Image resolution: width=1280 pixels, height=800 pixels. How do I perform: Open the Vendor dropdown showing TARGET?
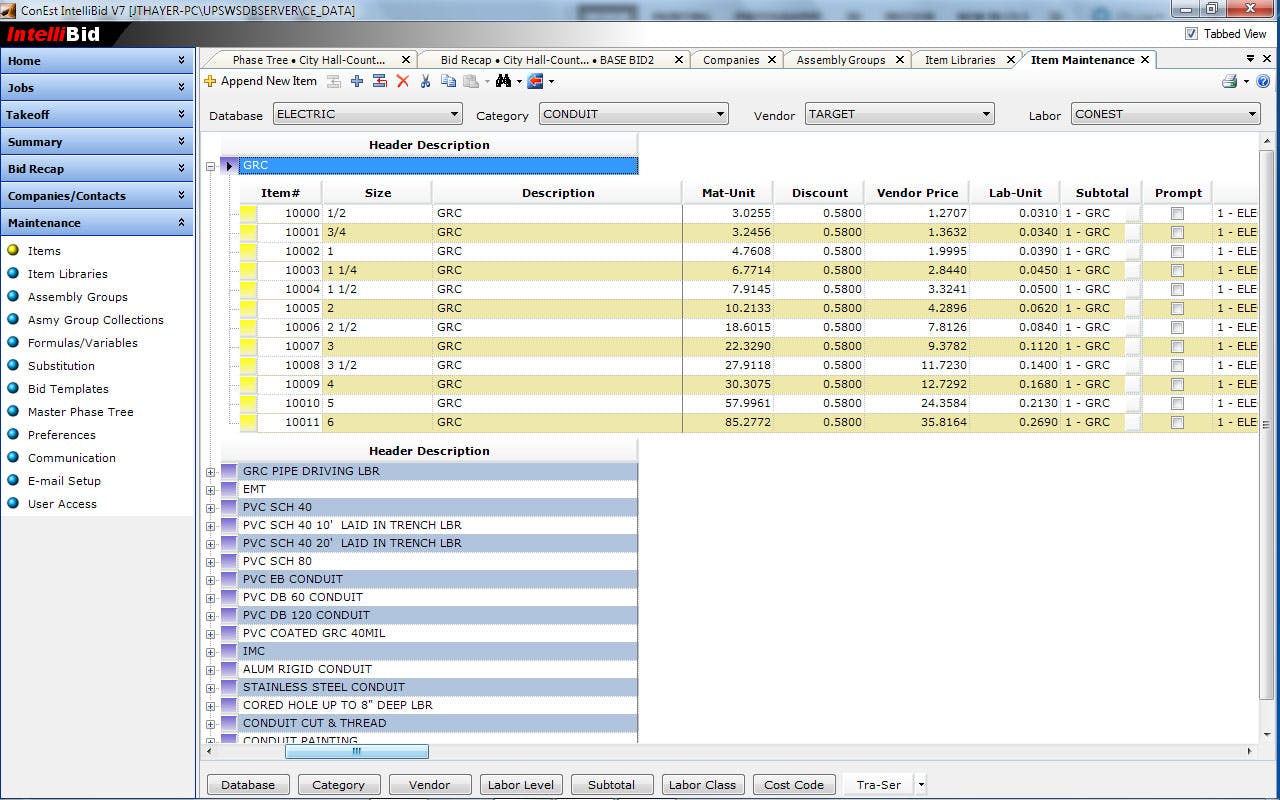click(x=987, y=114)
